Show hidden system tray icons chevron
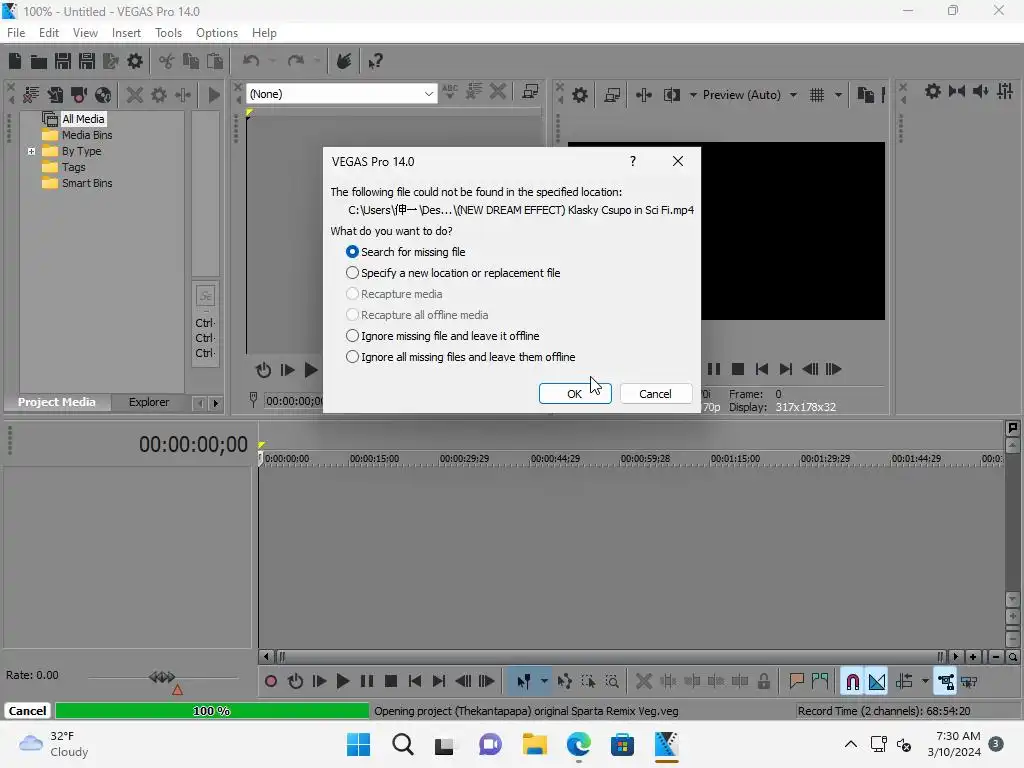 coord(850,744)
